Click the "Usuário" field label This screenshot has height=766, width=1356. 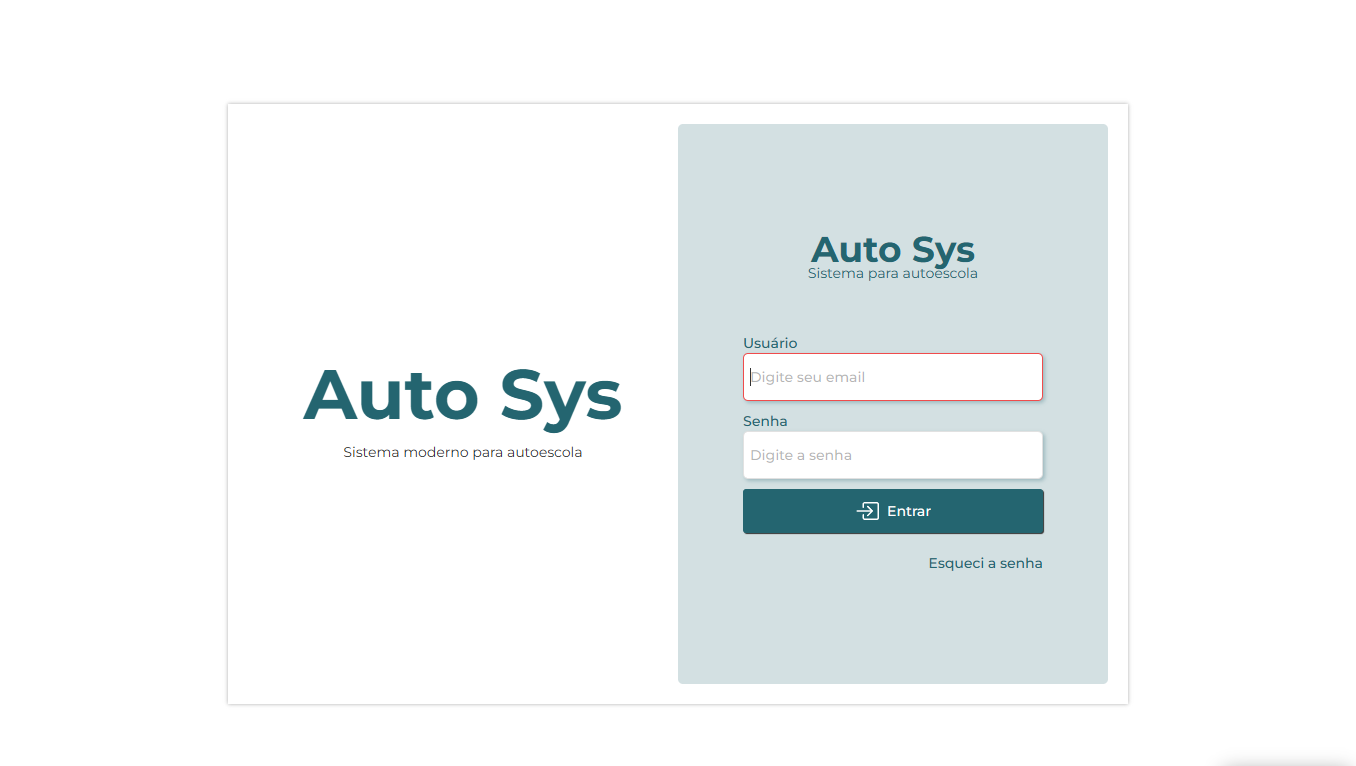point(770,343)
